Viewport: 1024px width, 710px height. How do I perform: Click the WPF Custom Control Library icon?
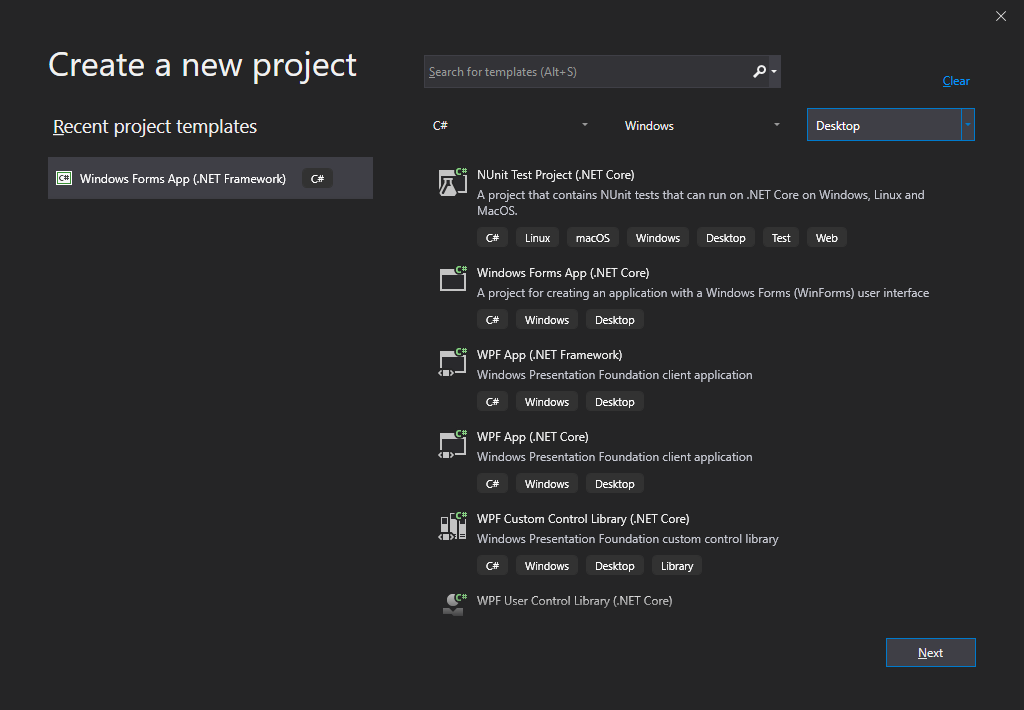click(x=453, y=526)
